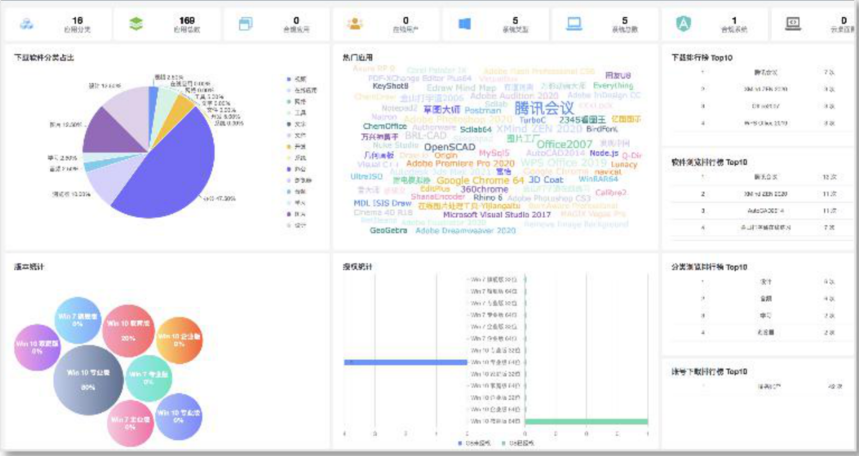This screenshot has width=859, height=456.
Task: Click the green layers icon beside 169
Action: (x=136, y=24)
